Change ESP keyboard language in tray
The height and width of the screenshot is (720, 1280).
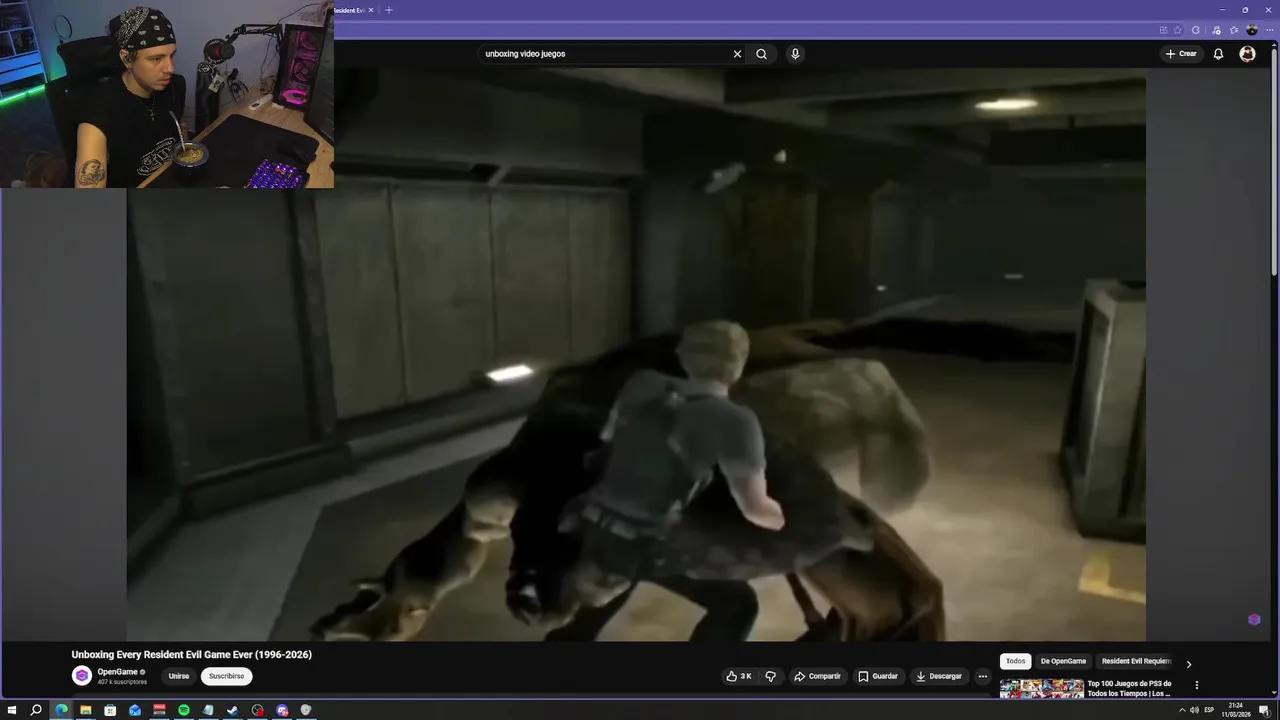click(1209, 710)
